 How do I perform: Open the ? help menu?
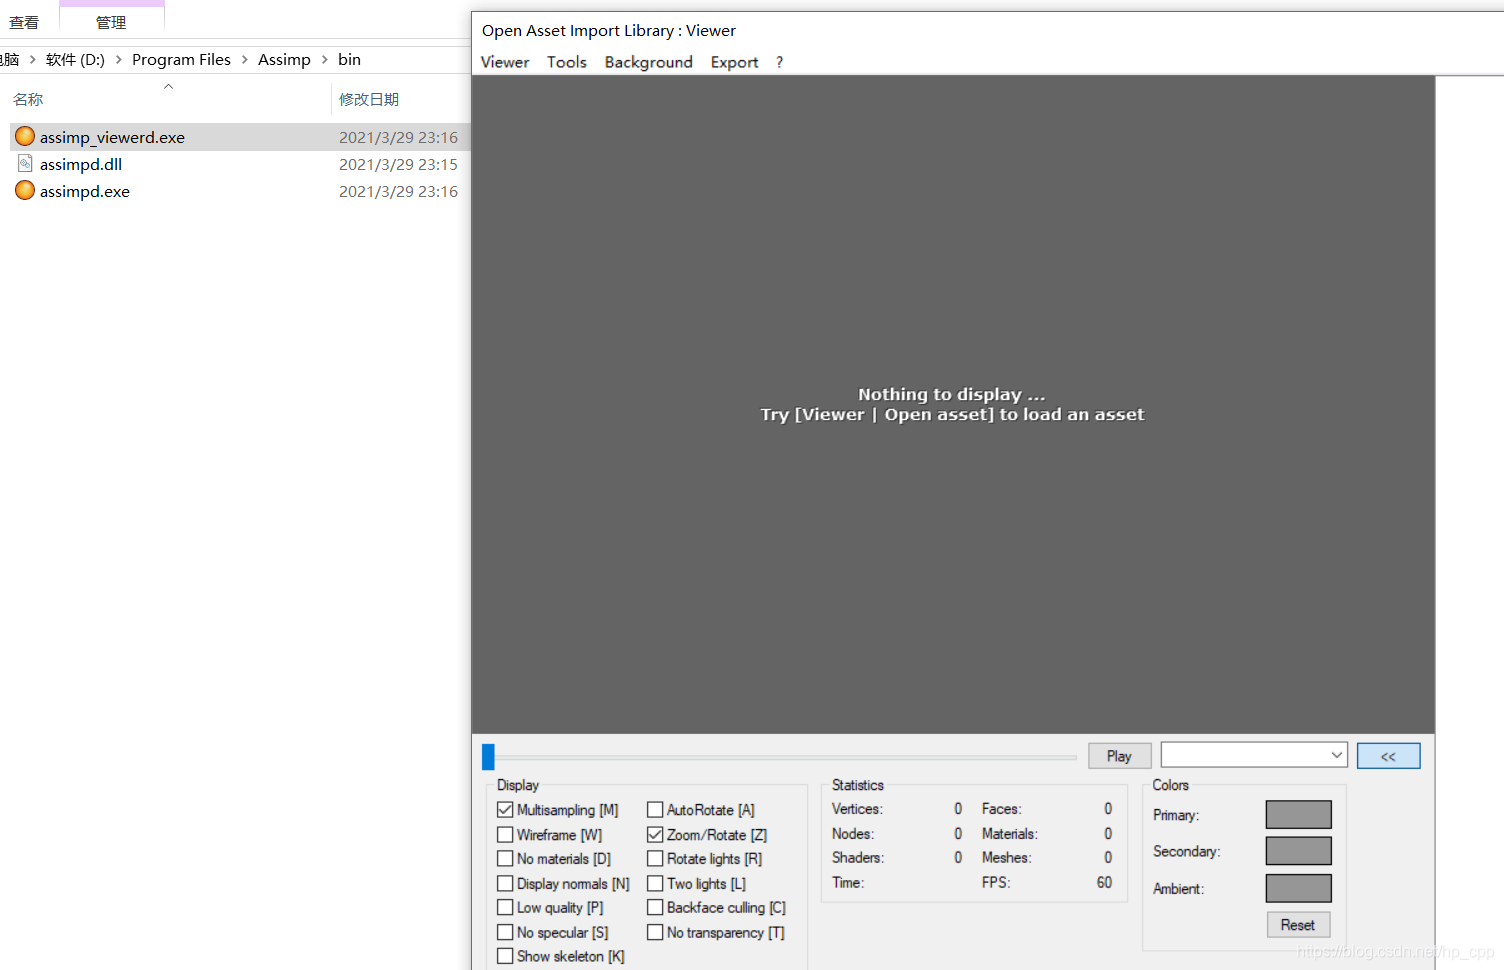click(x=779, y=62)
